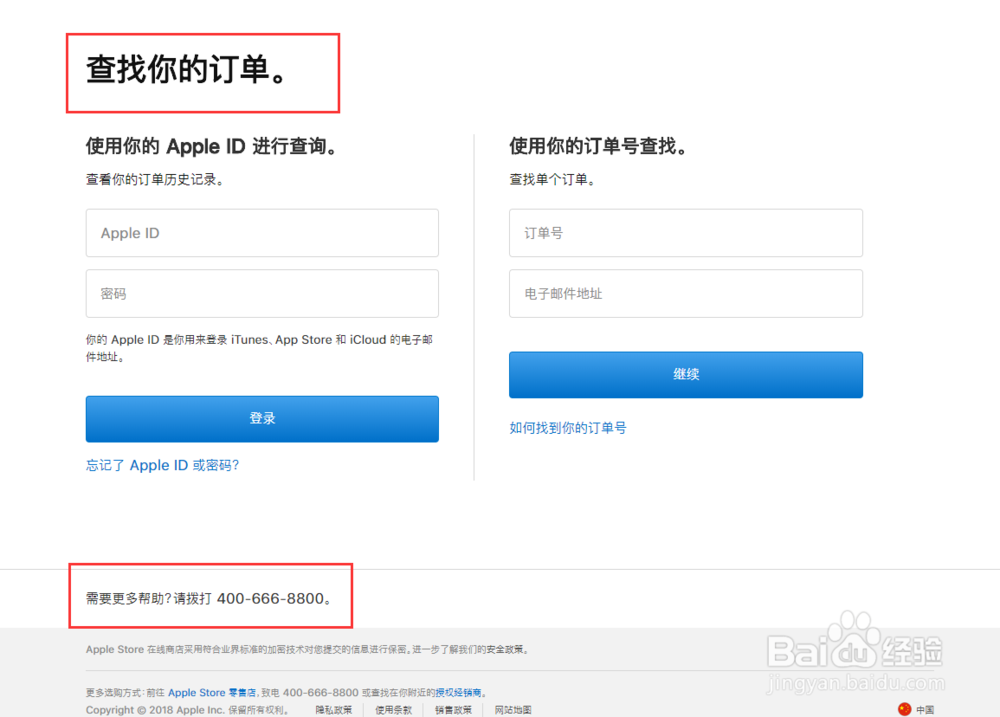Click 使用你的 Apple ID 进行查询。 heading
The height and width of the screenshot is (717, 1000).
click(211, 146)
